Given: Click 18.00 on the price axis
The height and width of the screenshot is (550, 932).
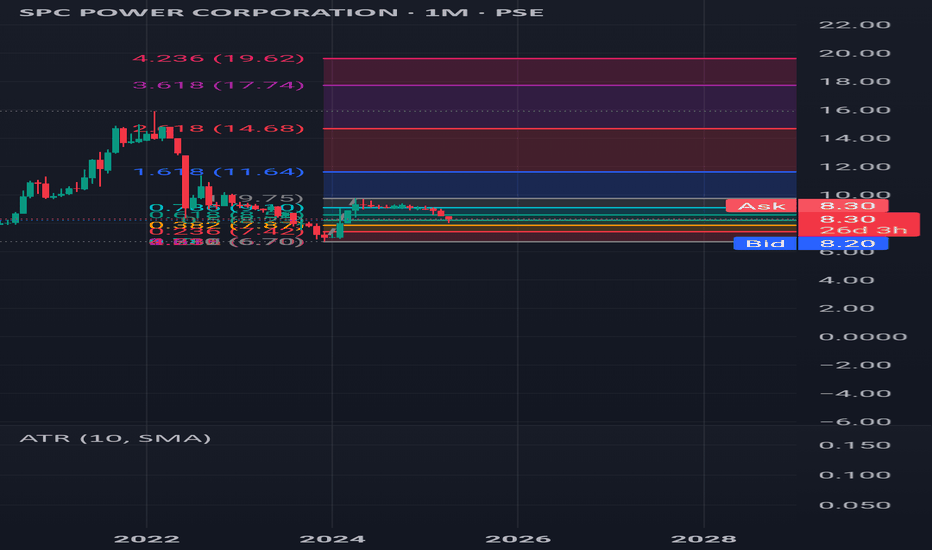Looking at the screenshot, I should pos(854,81).
